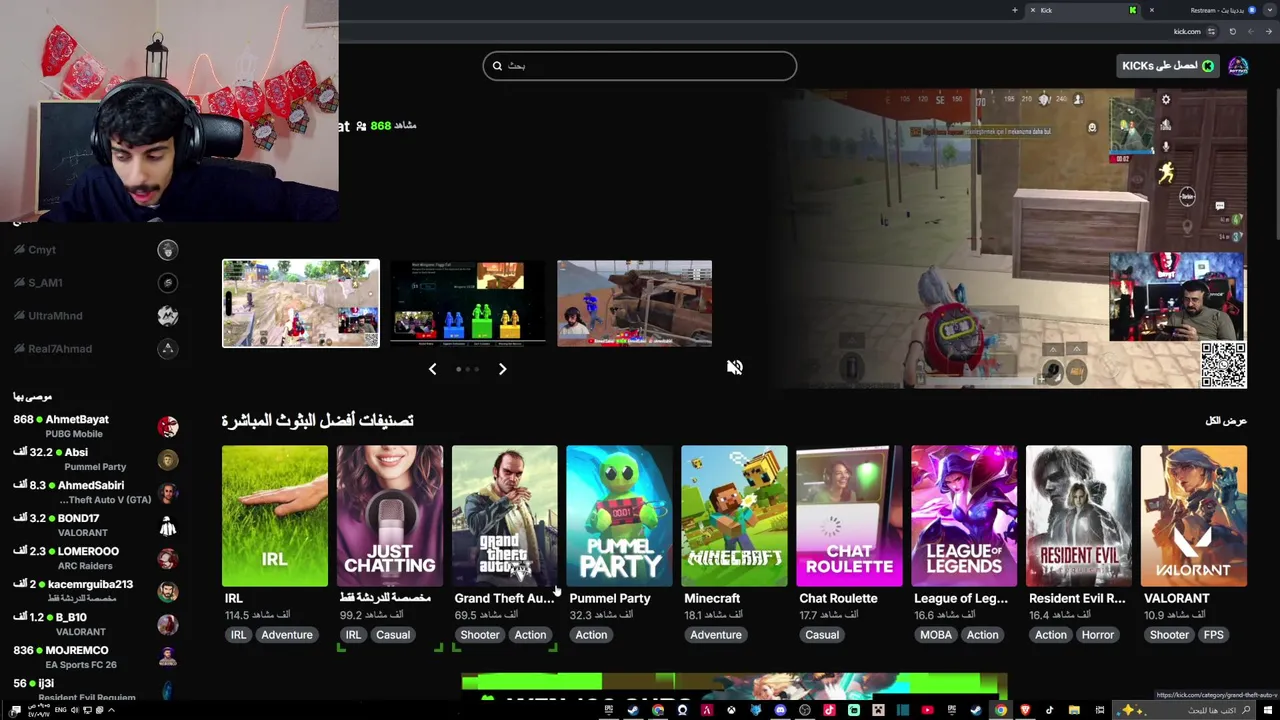Open MOJREMCO channel avatar in sidebar

[168, 657]
